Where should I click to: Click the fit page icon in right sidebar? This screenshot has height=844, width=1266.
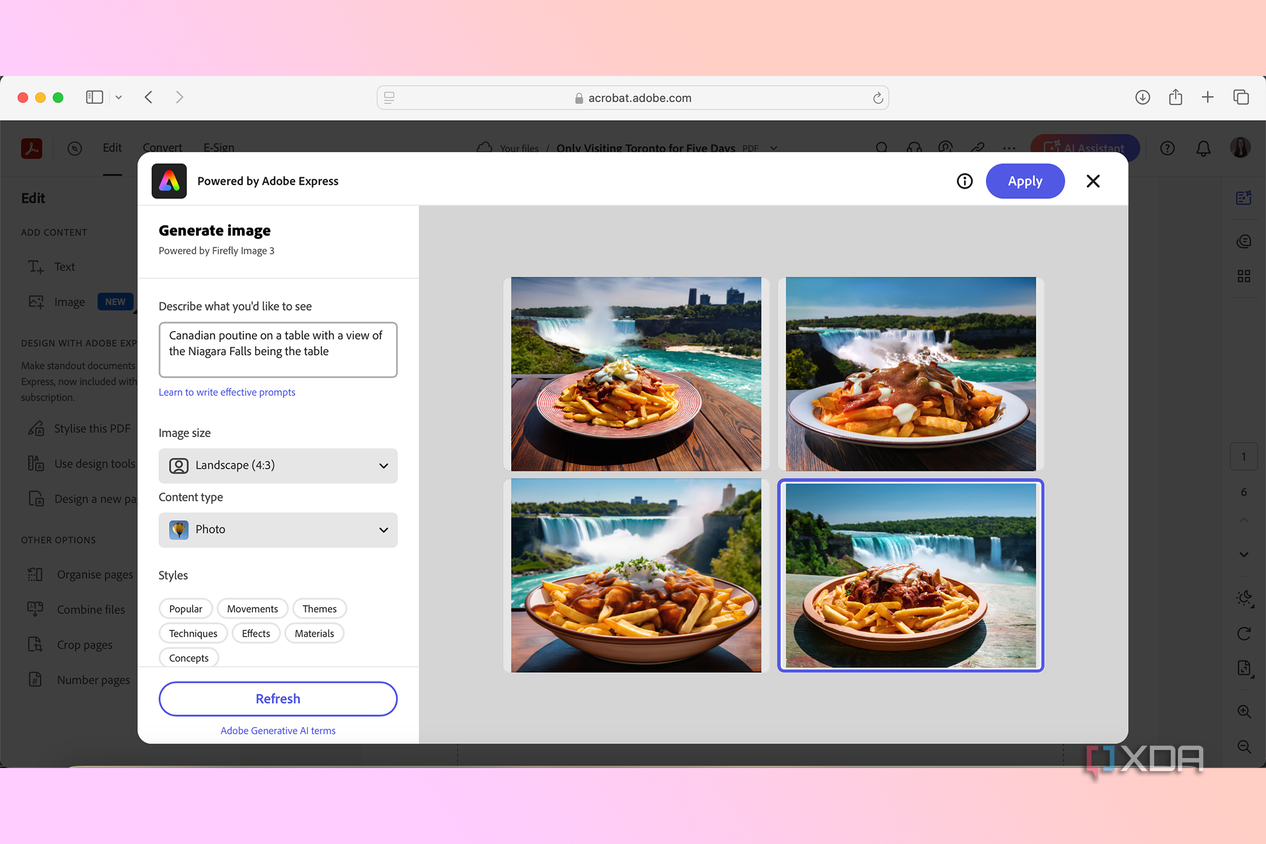pos(1244,668)
